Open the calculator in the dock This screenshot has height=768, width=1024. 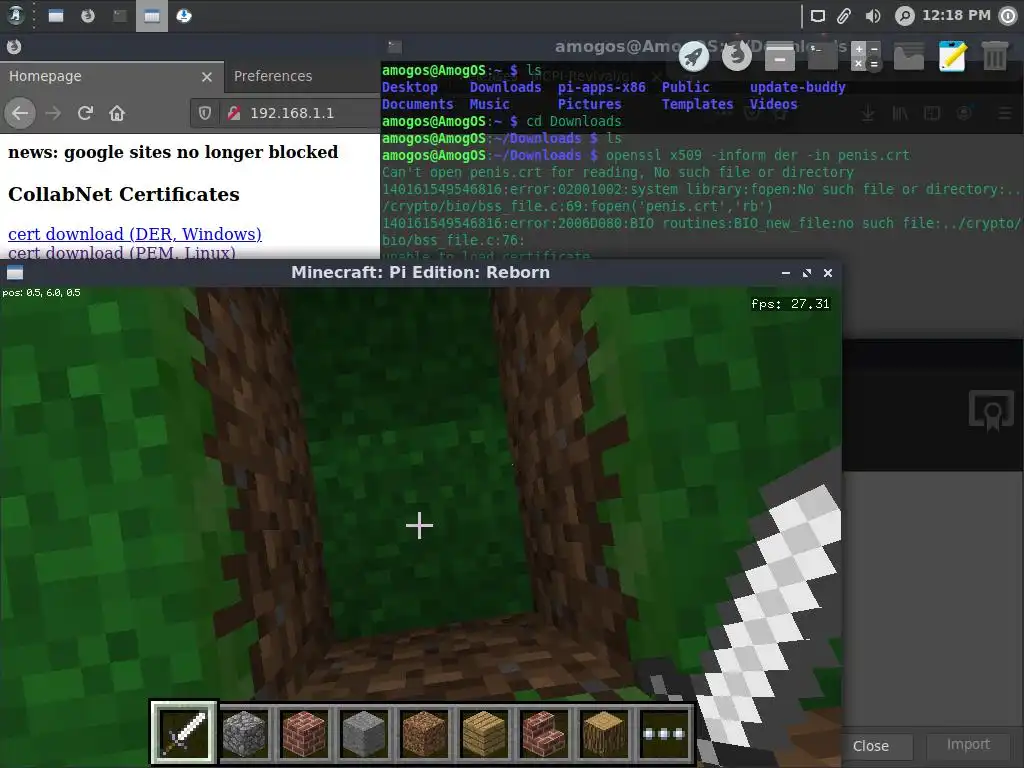[866, 56]
